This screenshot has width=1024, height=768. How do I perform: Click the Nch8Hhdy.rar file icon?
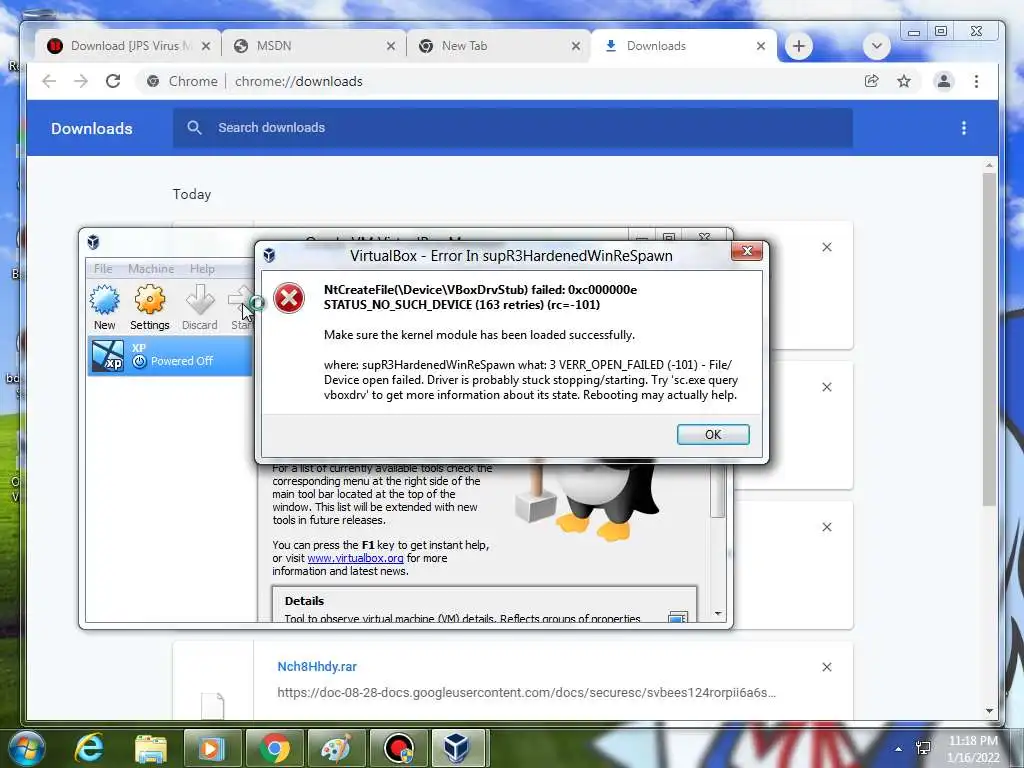pyautogui.click(x=212, y=705)
